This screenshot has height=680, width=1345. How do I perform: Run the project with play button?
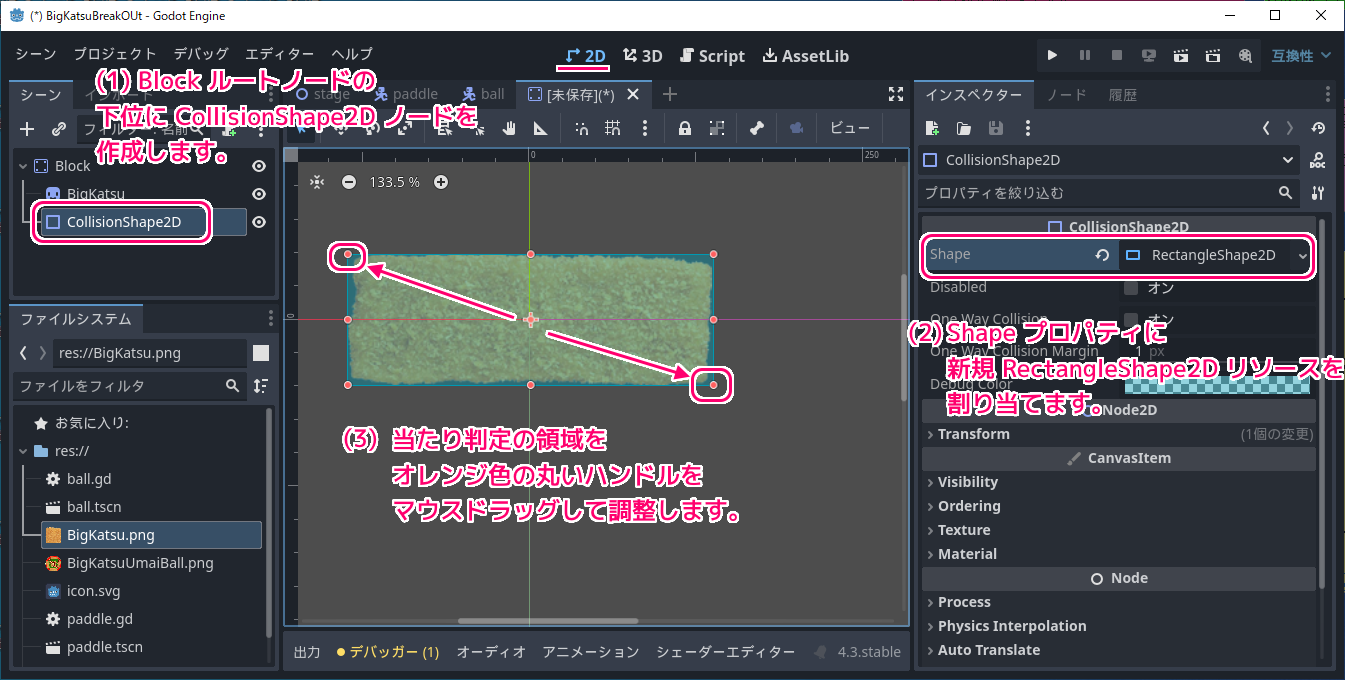click(1052, 56)
